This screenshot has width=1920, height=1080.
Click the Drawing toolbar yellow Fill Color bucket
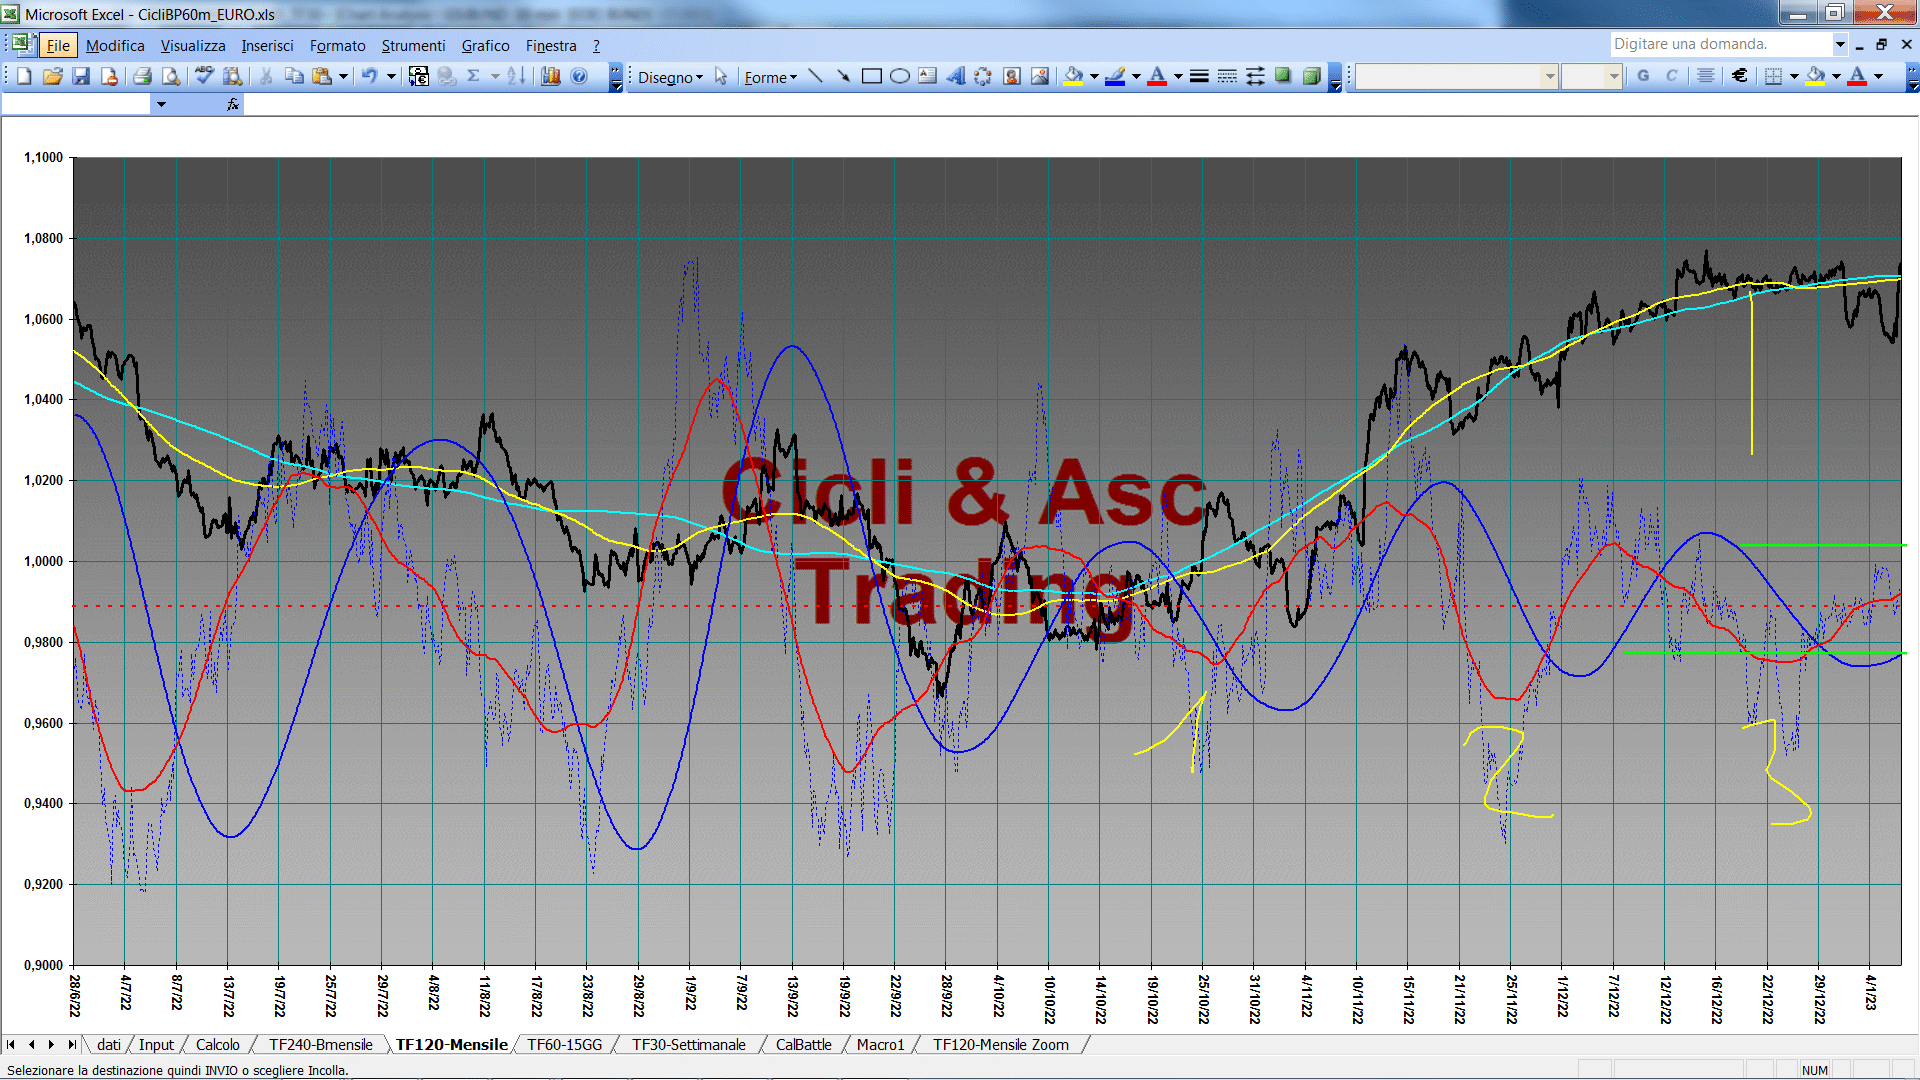(x=1074, y=76)
